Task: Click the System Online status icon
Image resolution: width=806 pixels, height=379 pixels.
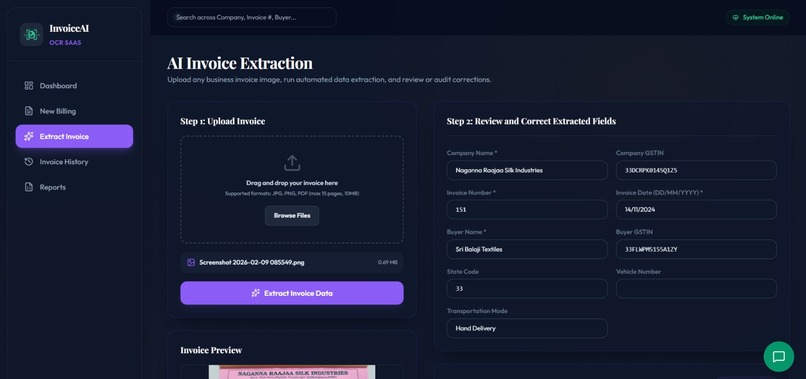Action: click(x=736, y=17)
